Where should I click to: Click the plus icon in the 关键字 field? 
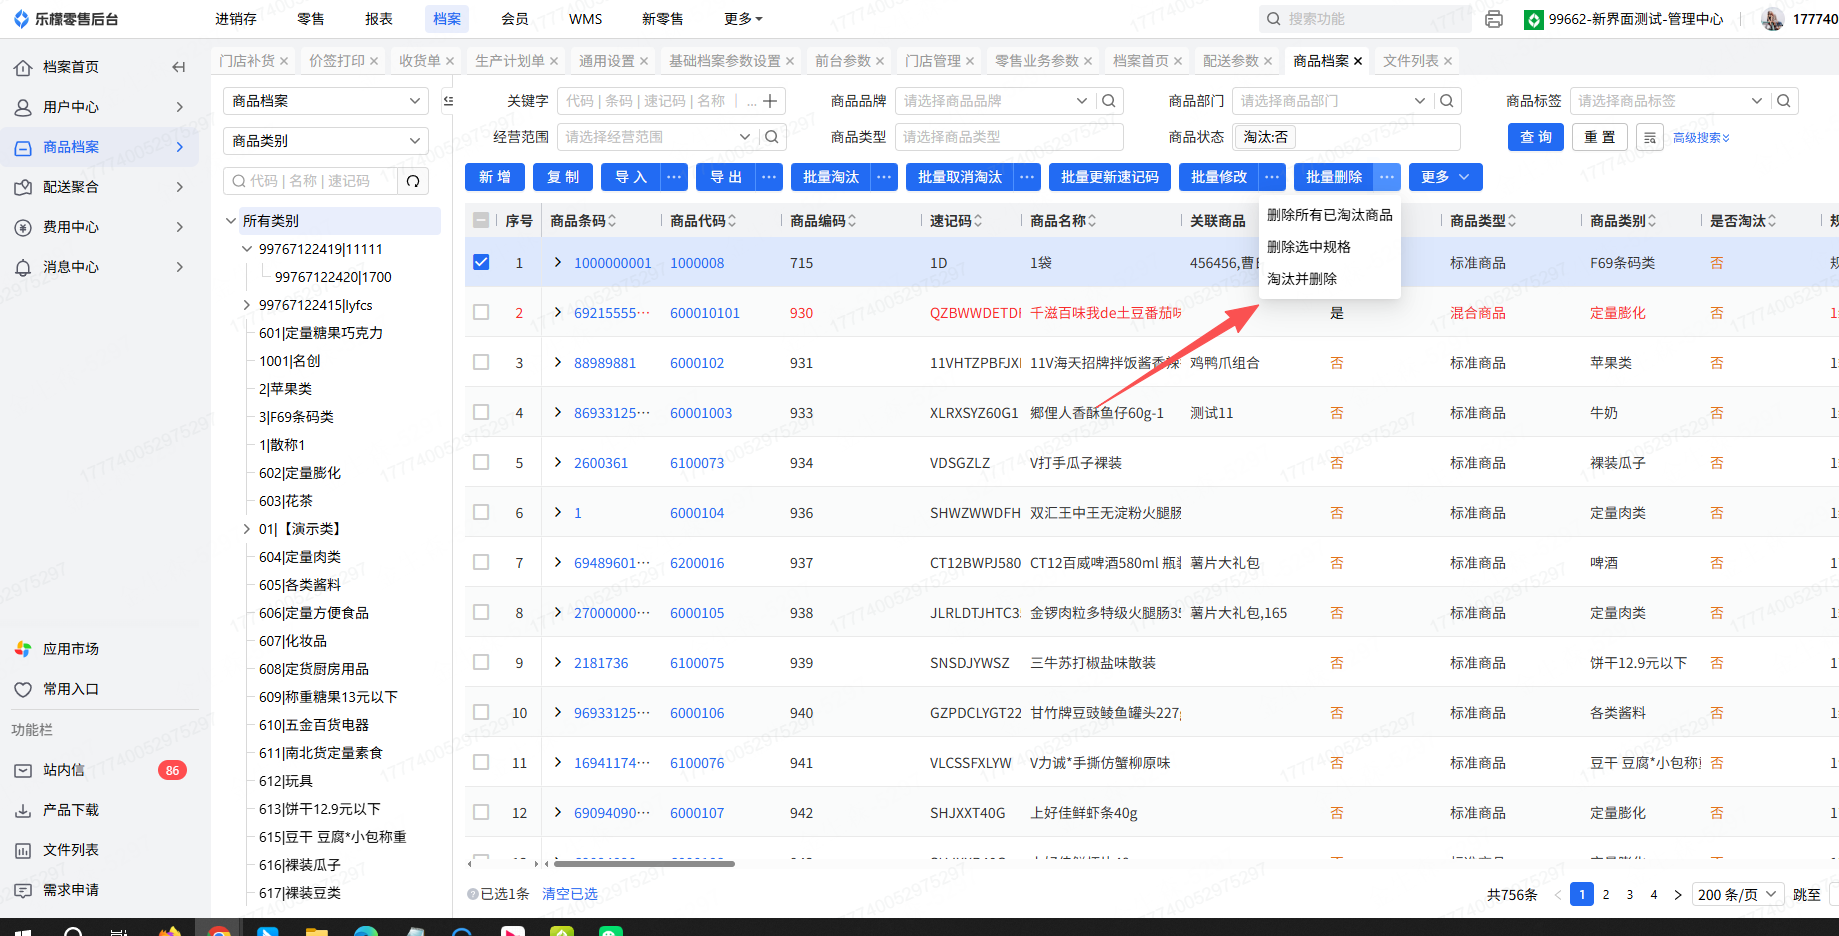770,101
